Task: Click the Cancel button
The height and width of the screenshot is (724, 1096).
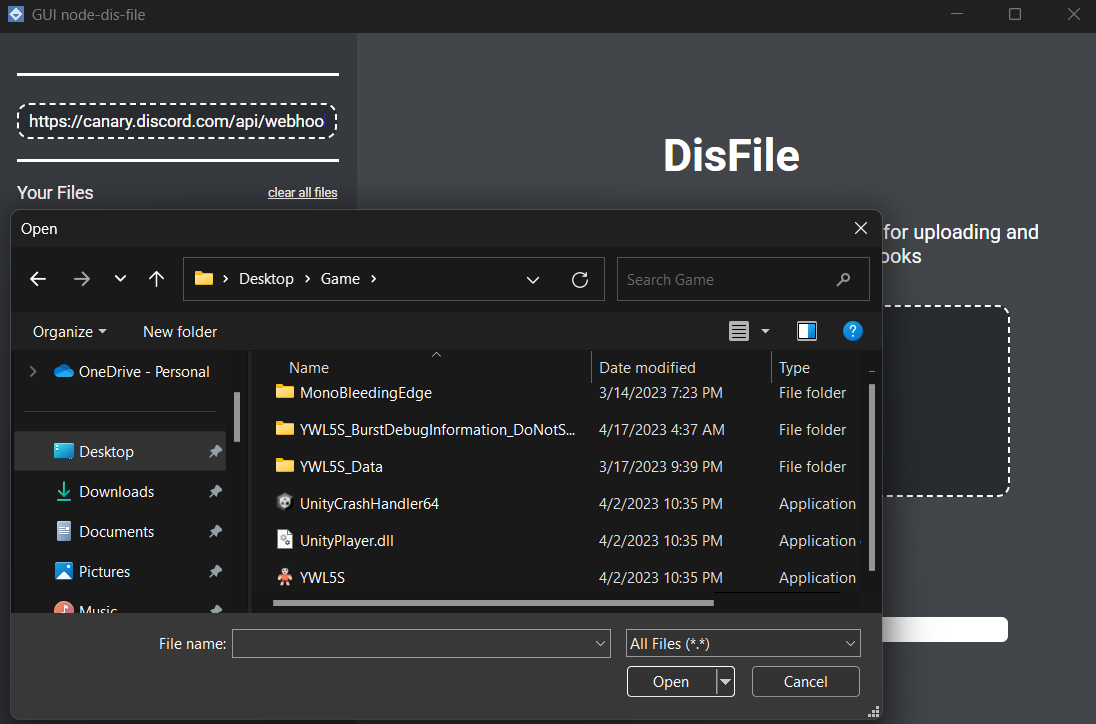Action: [805, 682]
